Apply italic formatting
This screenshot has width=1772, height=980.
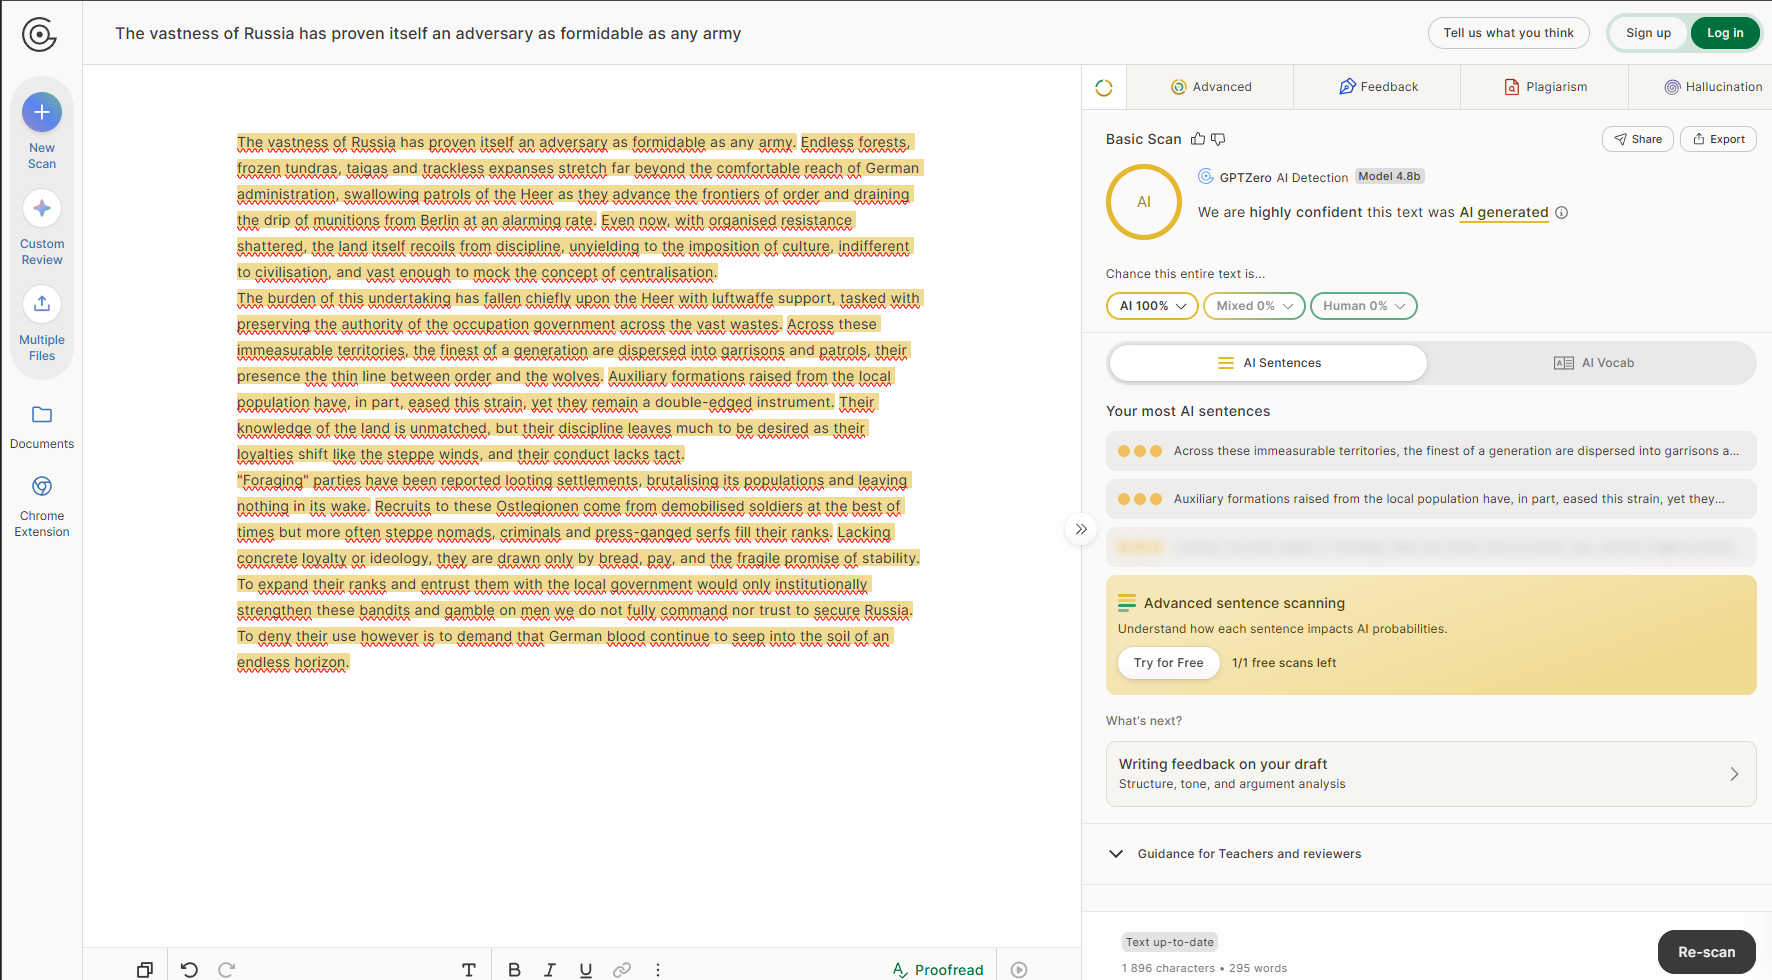coord(550,969)
